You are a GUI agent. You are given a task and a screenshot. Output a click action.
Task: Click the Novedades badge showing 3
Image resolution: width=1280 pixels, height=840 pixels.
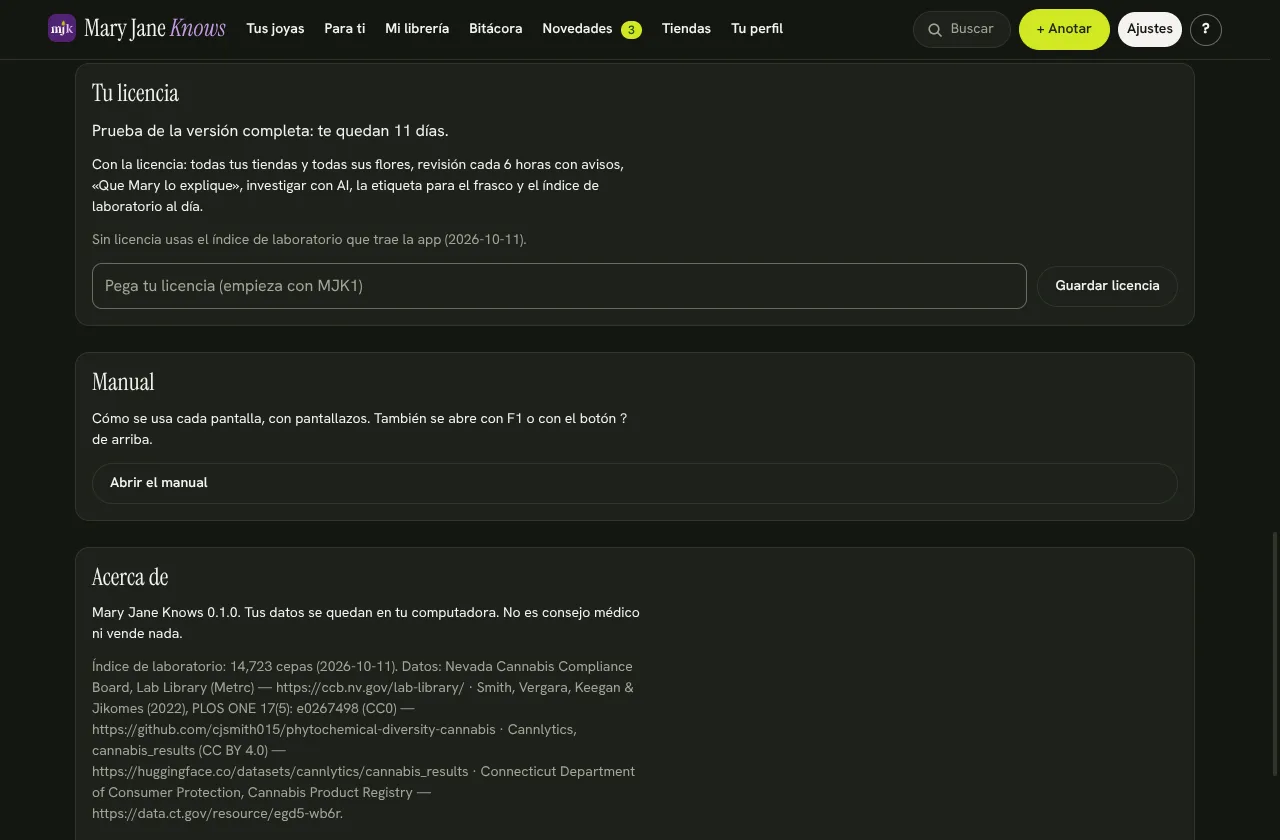(x=631, y=30)
